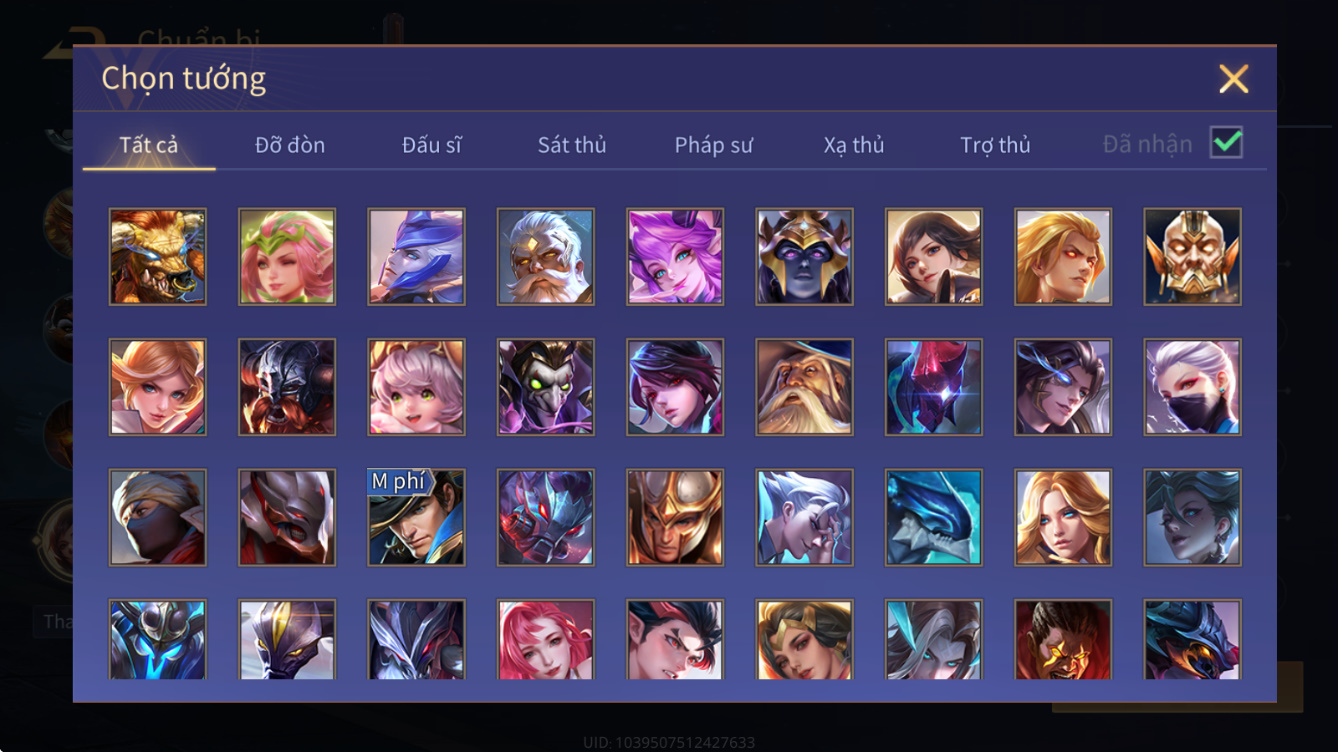Image resolution: width=1338 pixels, height=752 pixels.
Task: Pick the white-bearded old man hero
Action: (545, 257)
